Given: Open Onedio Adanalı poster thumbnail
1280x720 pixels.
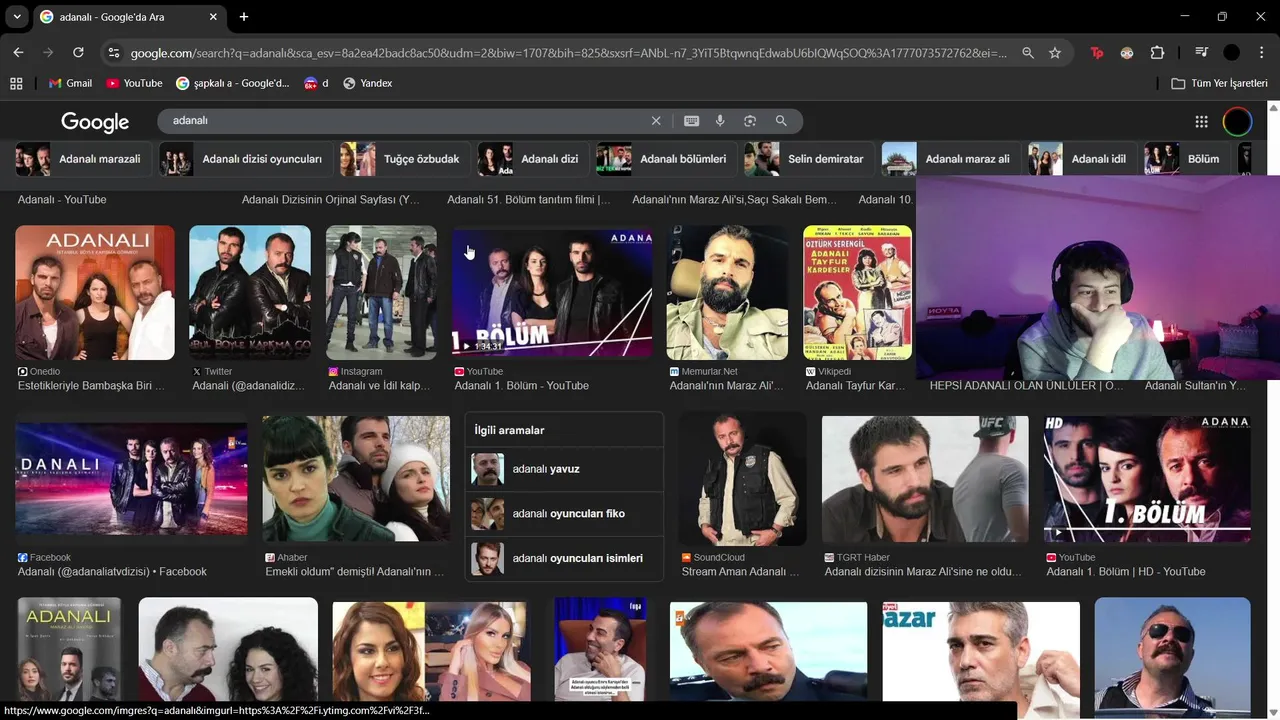Looking at the screenshot, I should [x=95, y=292].
